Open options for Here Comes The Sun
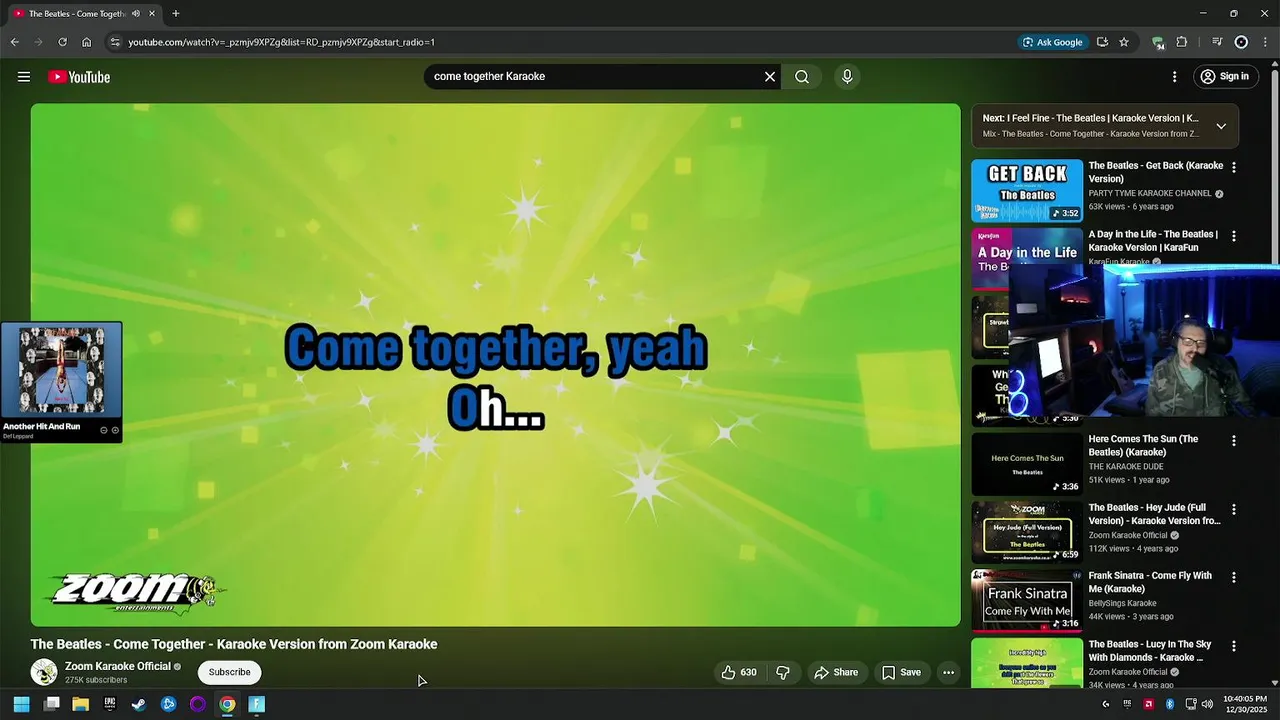 click(1233, 441)
